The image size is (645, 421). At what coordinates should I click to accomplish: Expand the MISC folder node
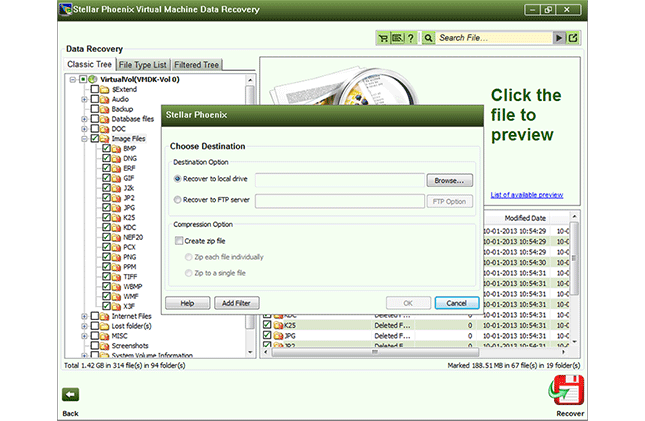click(84, 336)
